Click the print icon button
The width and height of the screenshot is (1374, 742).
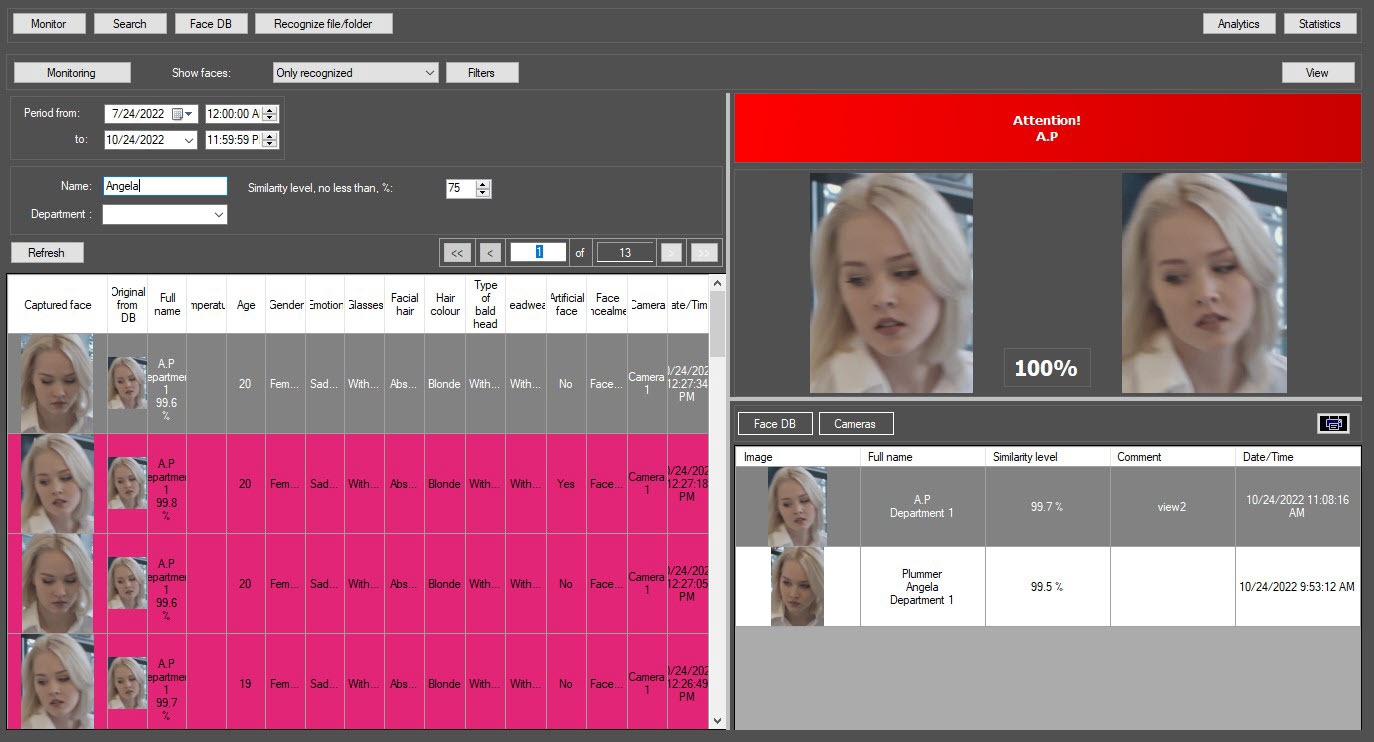click(x=1333, y=423)
